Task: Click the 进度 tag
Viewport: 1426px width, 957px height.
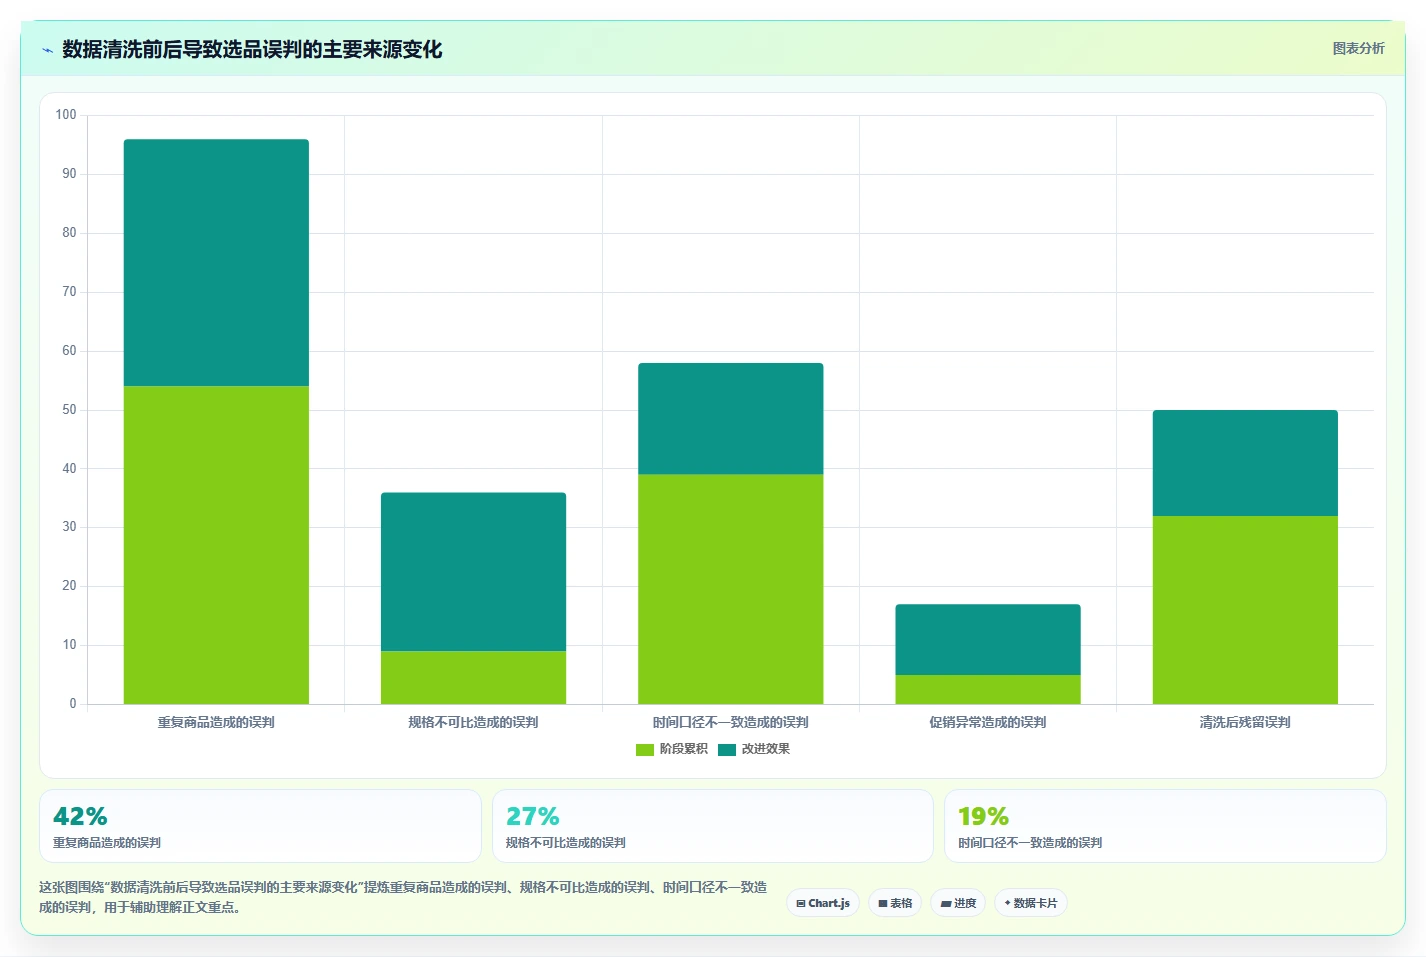Action: (958, 903)
